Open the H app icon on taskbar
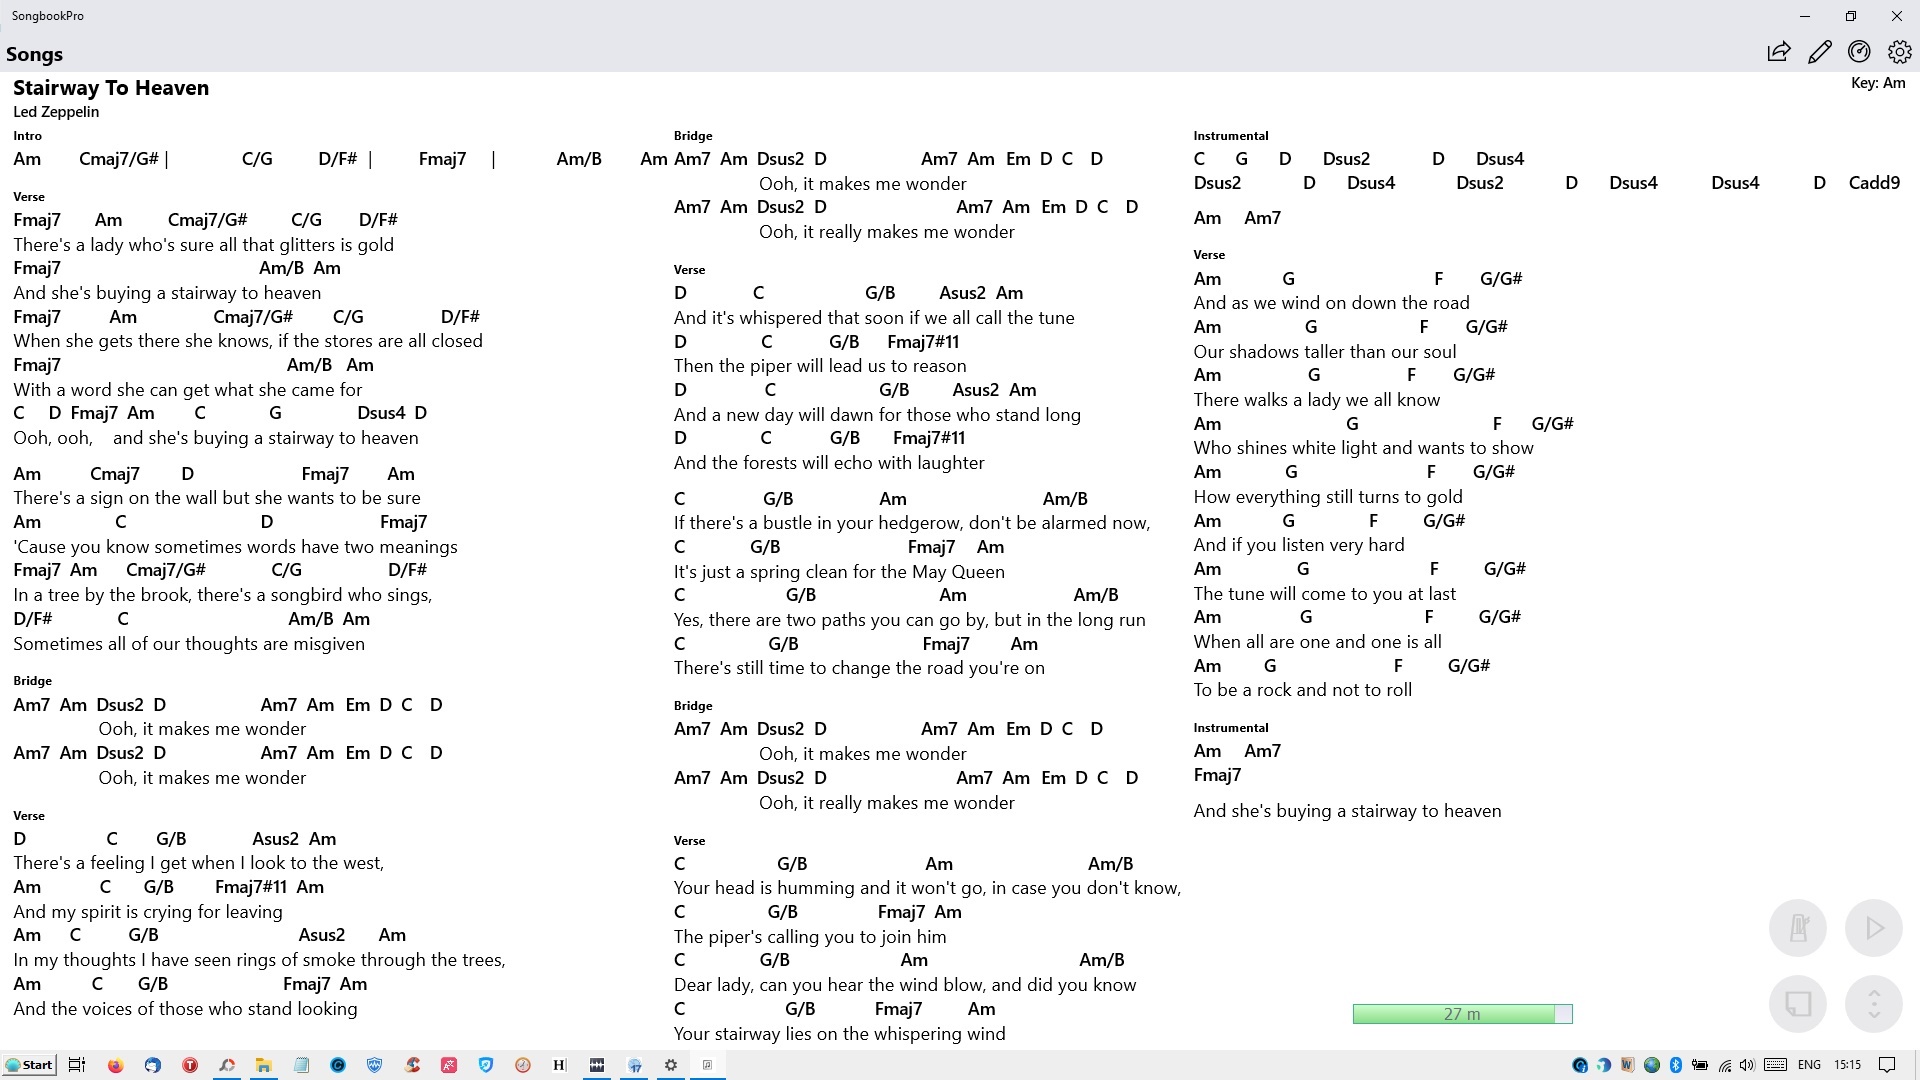The image size is (1920, 1080). [x=559, y=1065]
